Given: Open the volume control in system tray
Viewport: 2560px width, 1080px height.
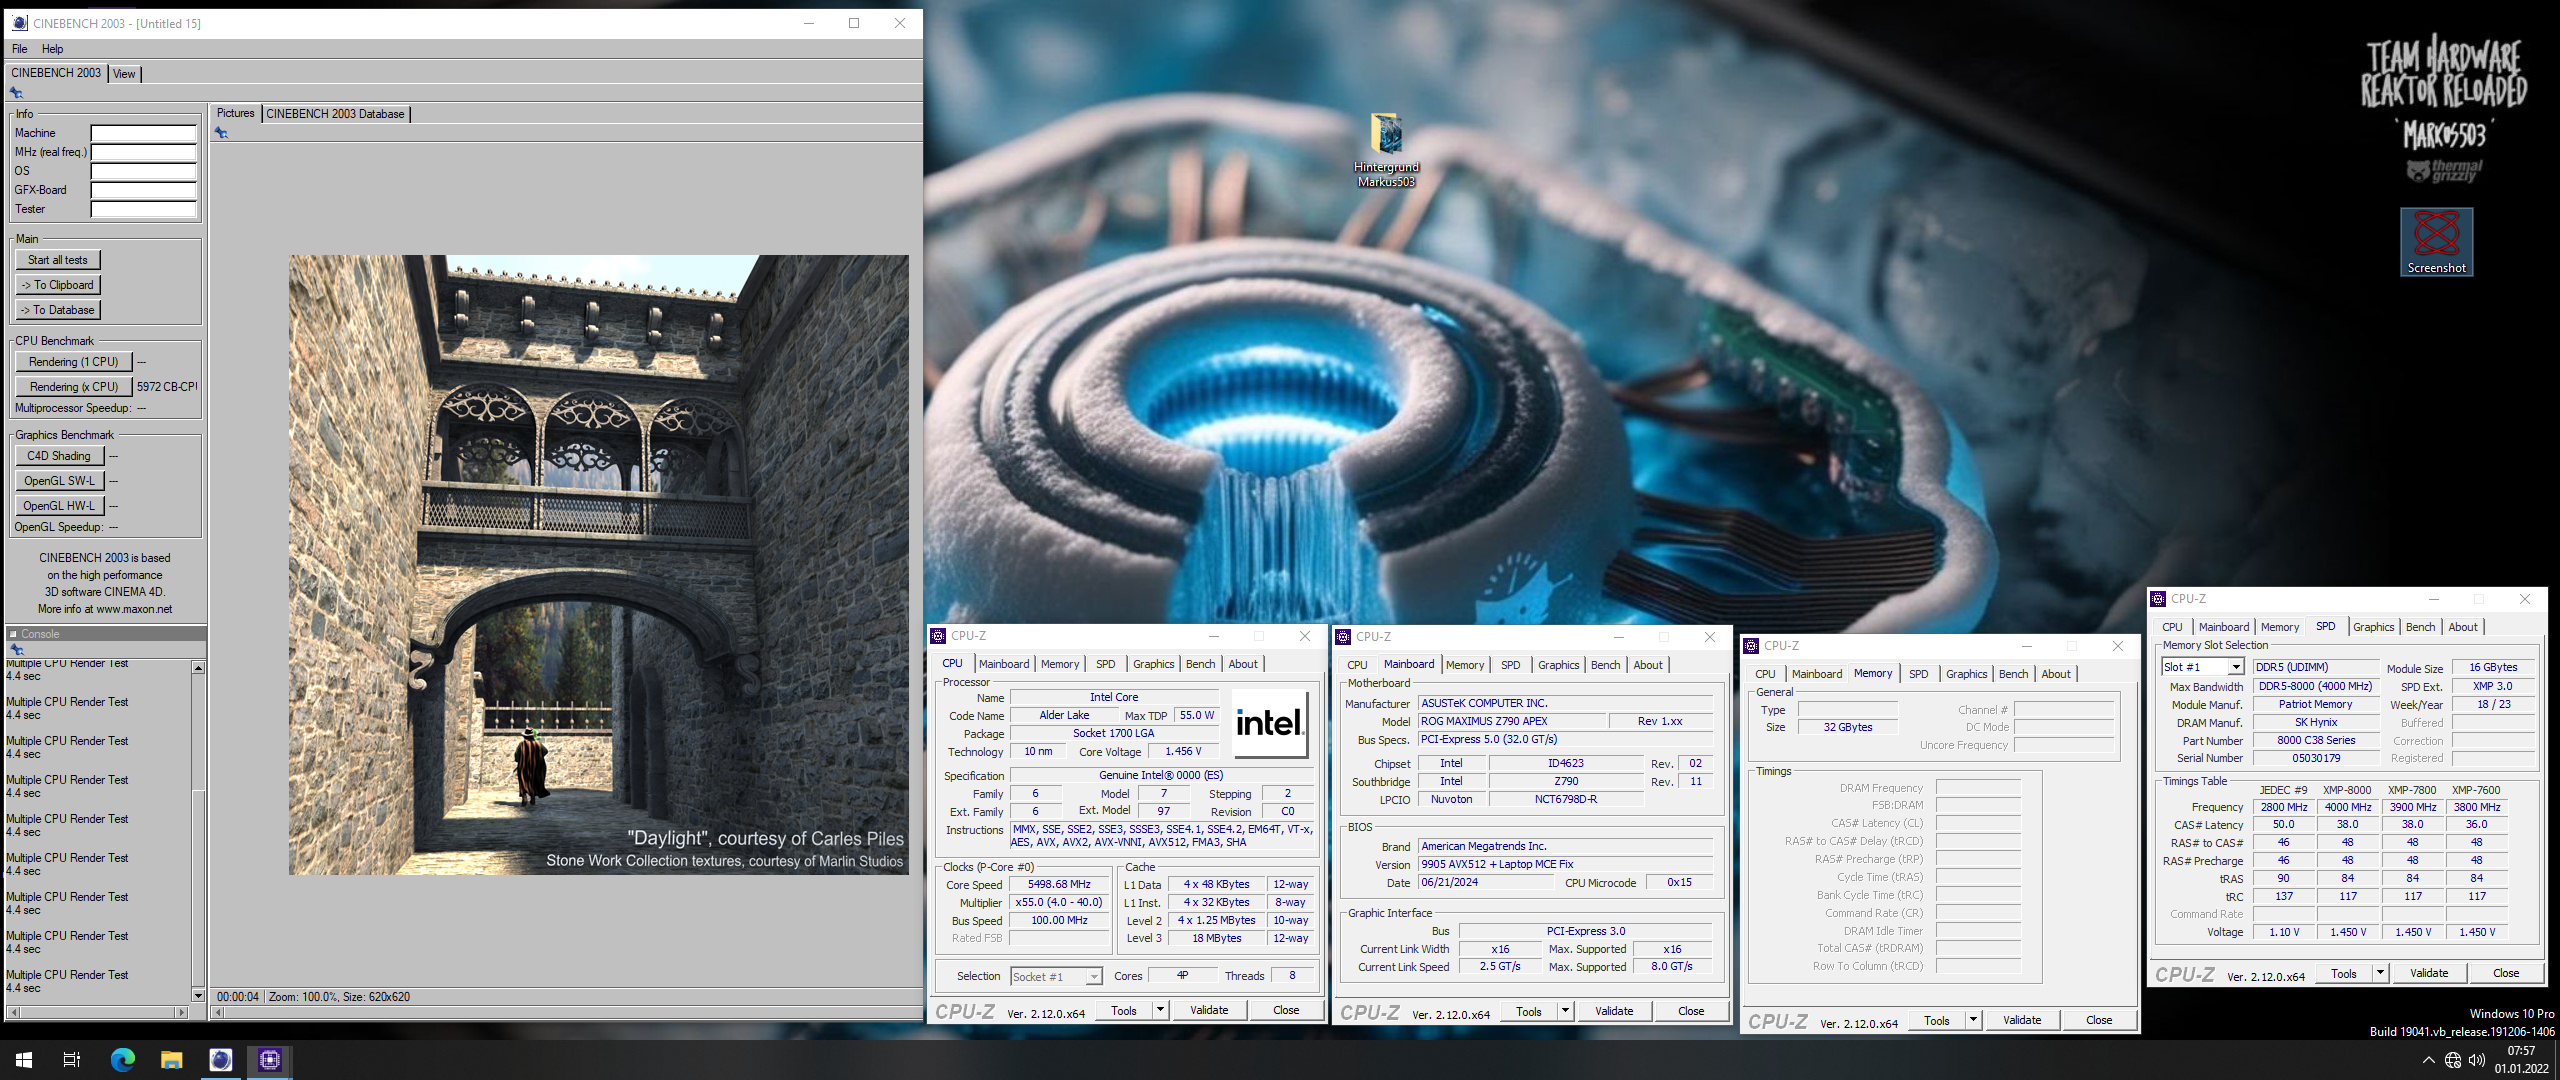Looking at the screenshot, I should [2476, 1060].
